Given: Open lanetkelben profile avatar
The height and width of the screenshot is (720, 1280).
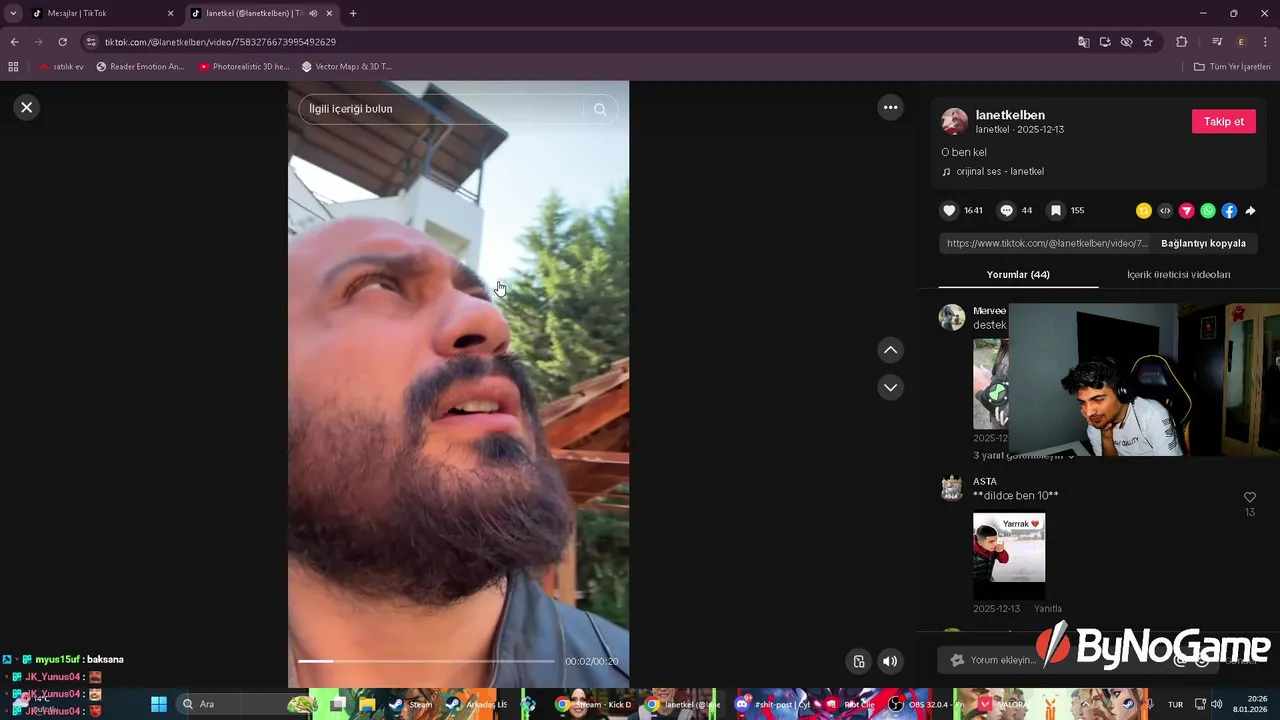Looking at the screenshot, I should tap(954, 121).
